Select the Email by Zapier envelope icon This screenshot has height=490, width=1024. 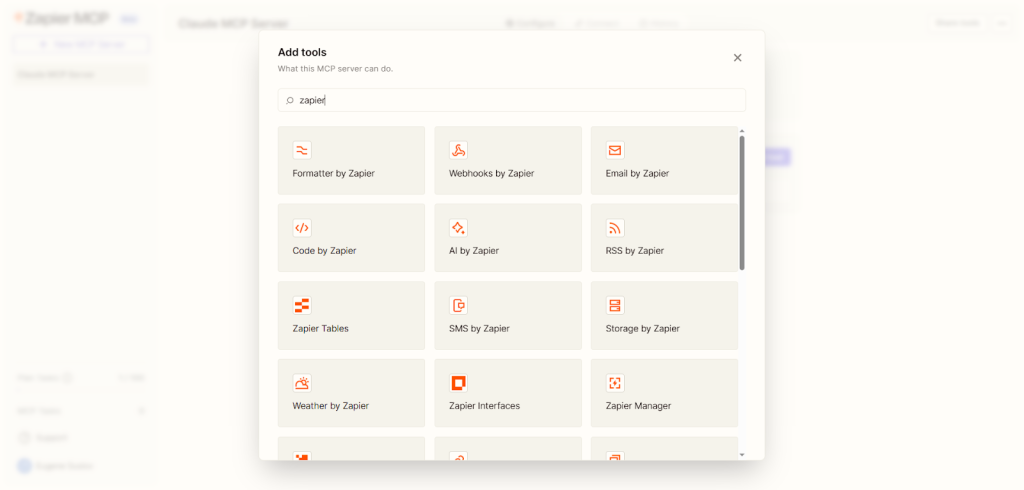click(x=615, y=150)
